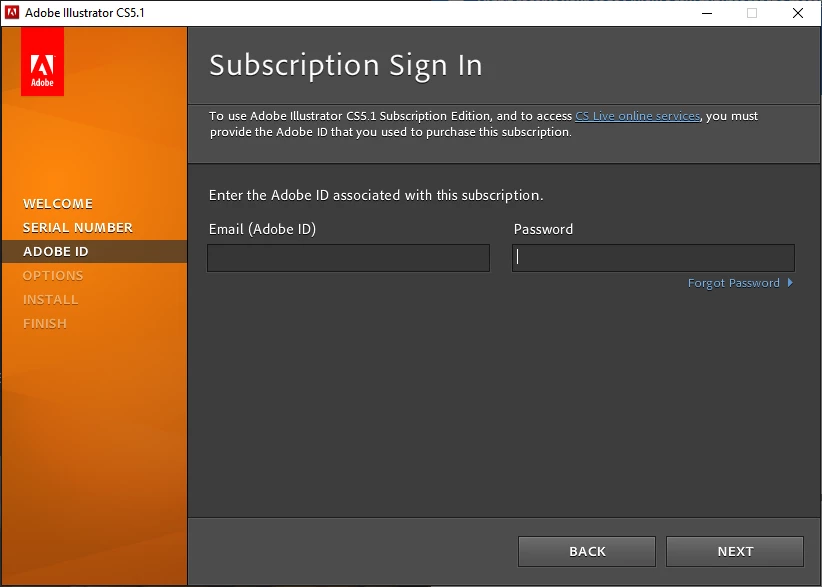822x587 pixels.
Task: Click the arrow beside Forgot Password
Action: point(790,283)
